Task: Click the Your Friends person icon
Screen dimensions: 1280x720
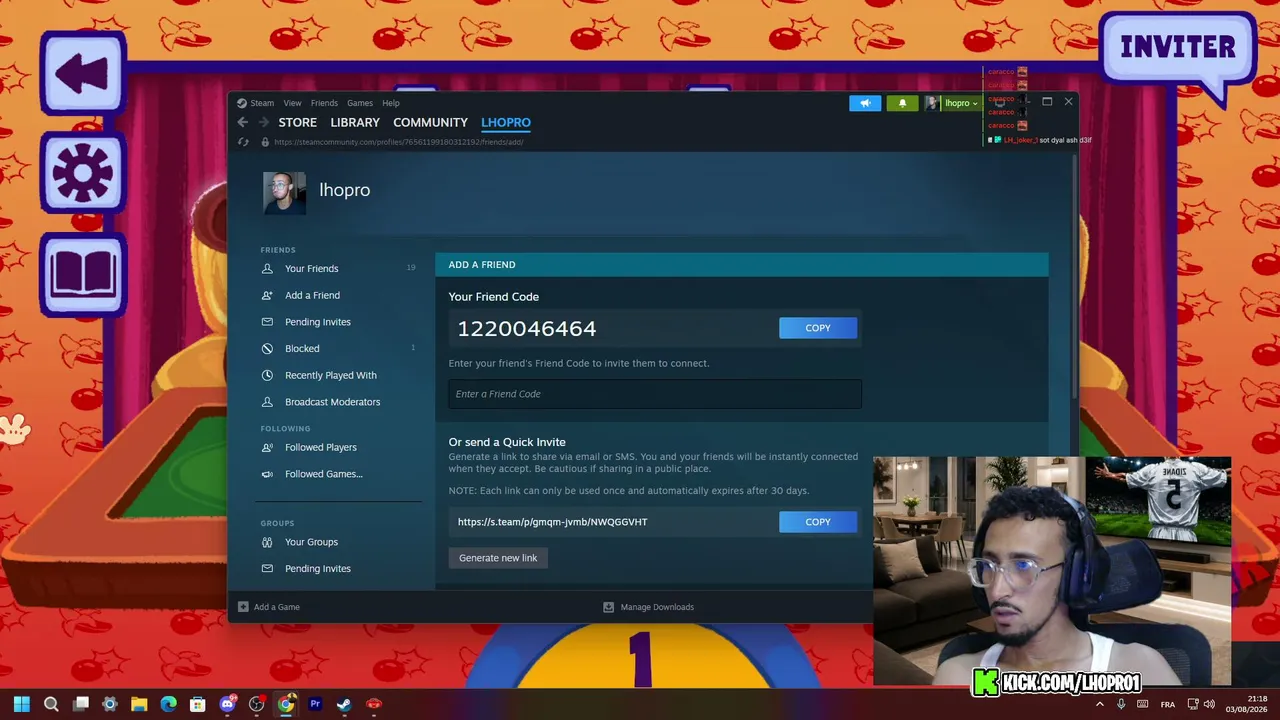Action: (x=267, y=268)
